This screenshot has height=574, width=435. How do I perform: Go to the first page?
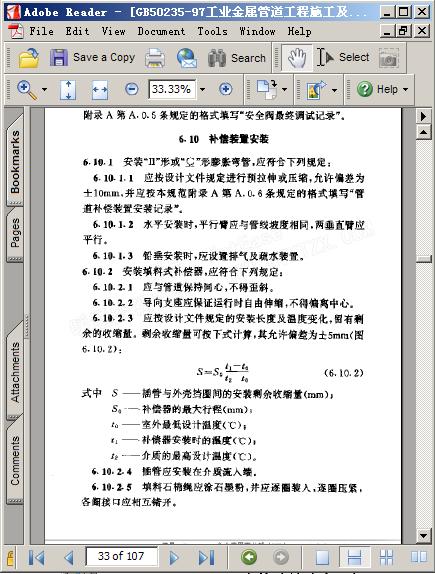click(36, 558)
